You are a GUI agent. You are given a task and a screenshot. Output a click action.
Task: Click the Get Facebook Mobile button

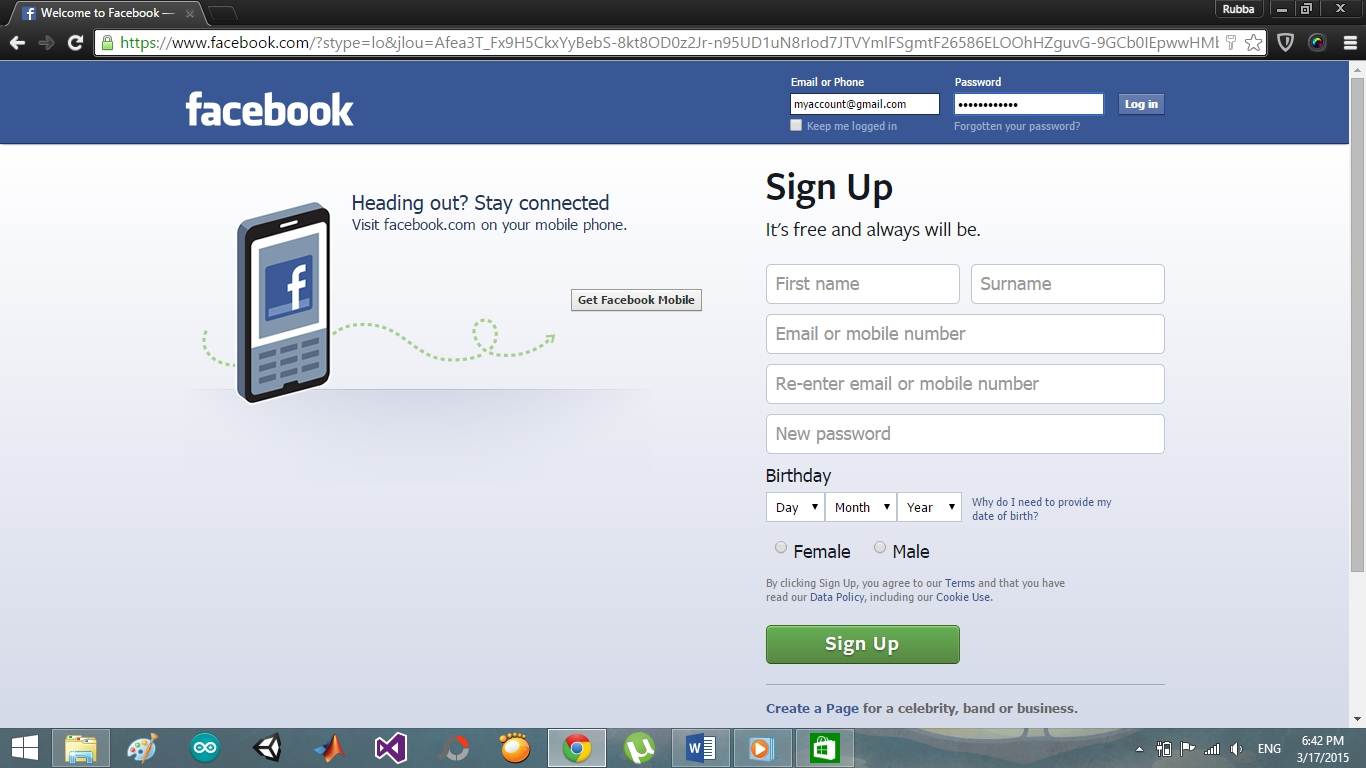coord(636,300)
